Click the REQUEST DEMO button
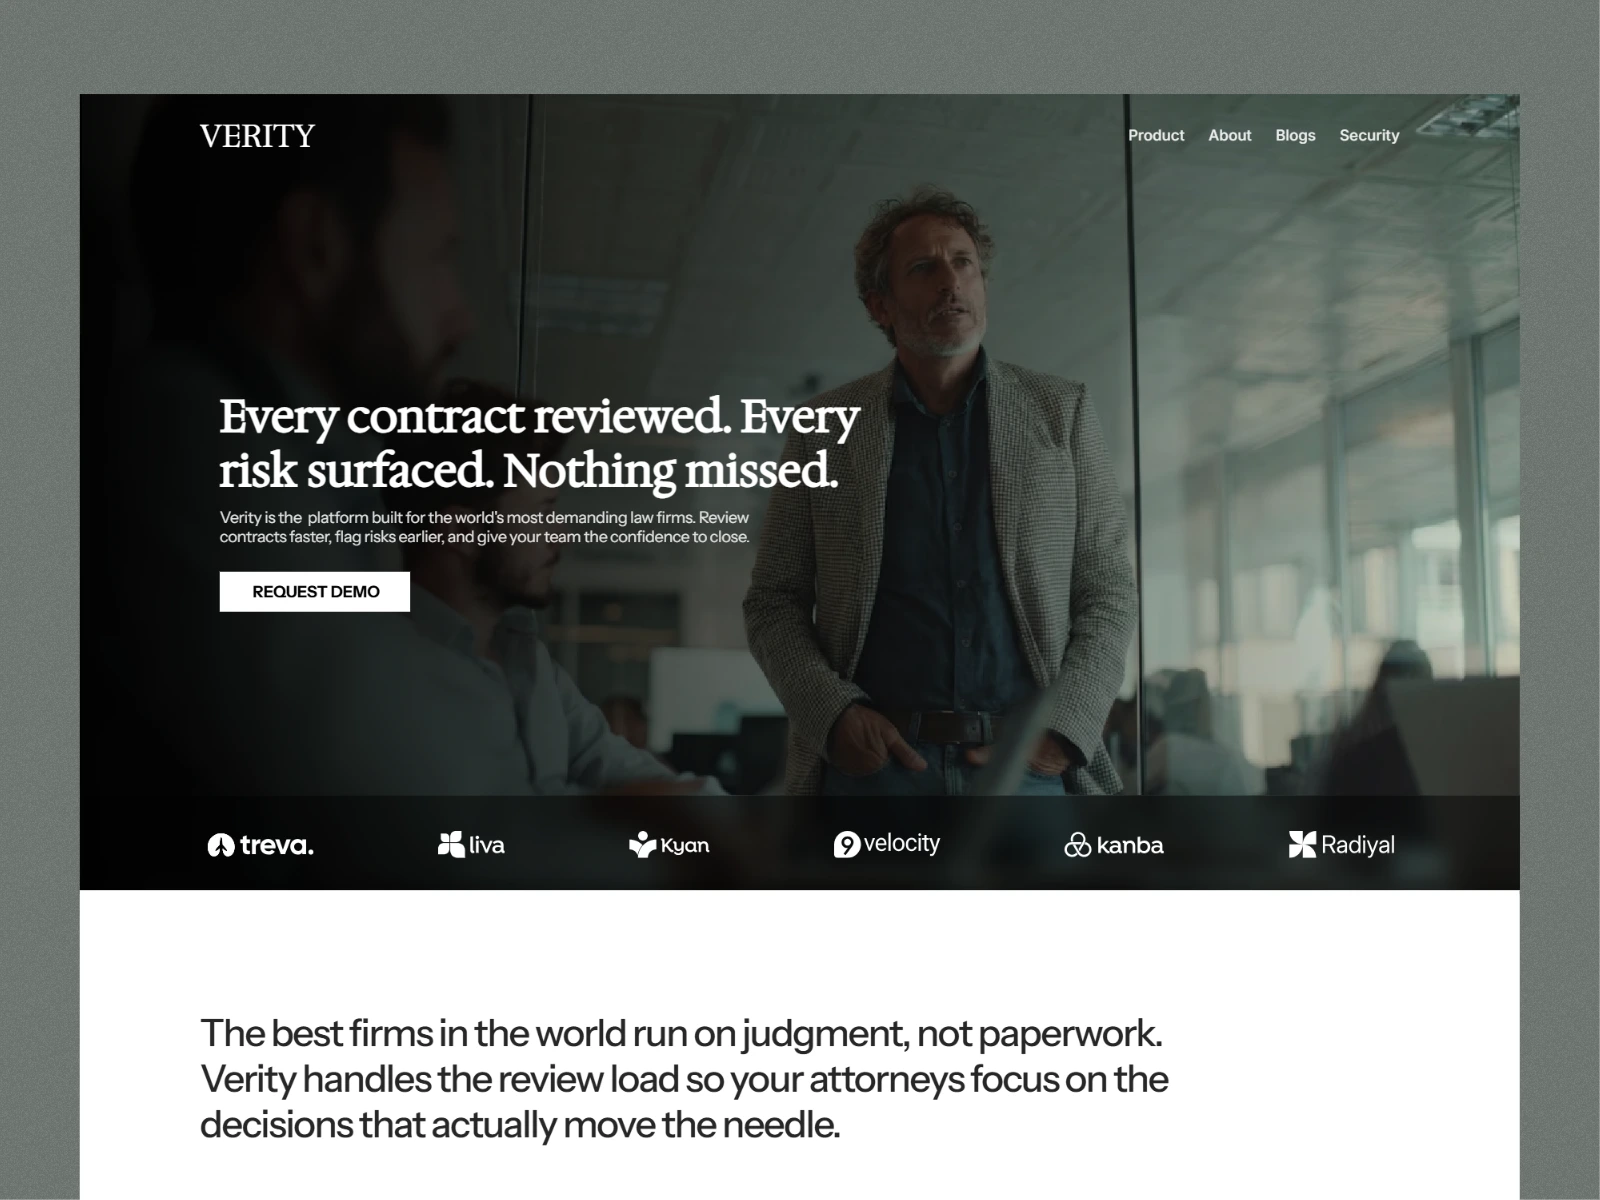This screenshot has width=1600, height=1200. coord(315,592)
